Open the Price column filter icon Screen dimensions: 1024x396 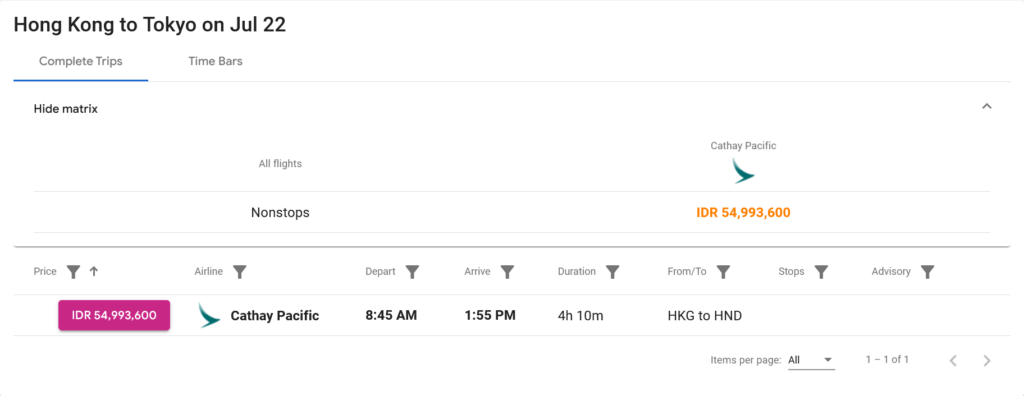pyautogui.click(x=74, y=272)
